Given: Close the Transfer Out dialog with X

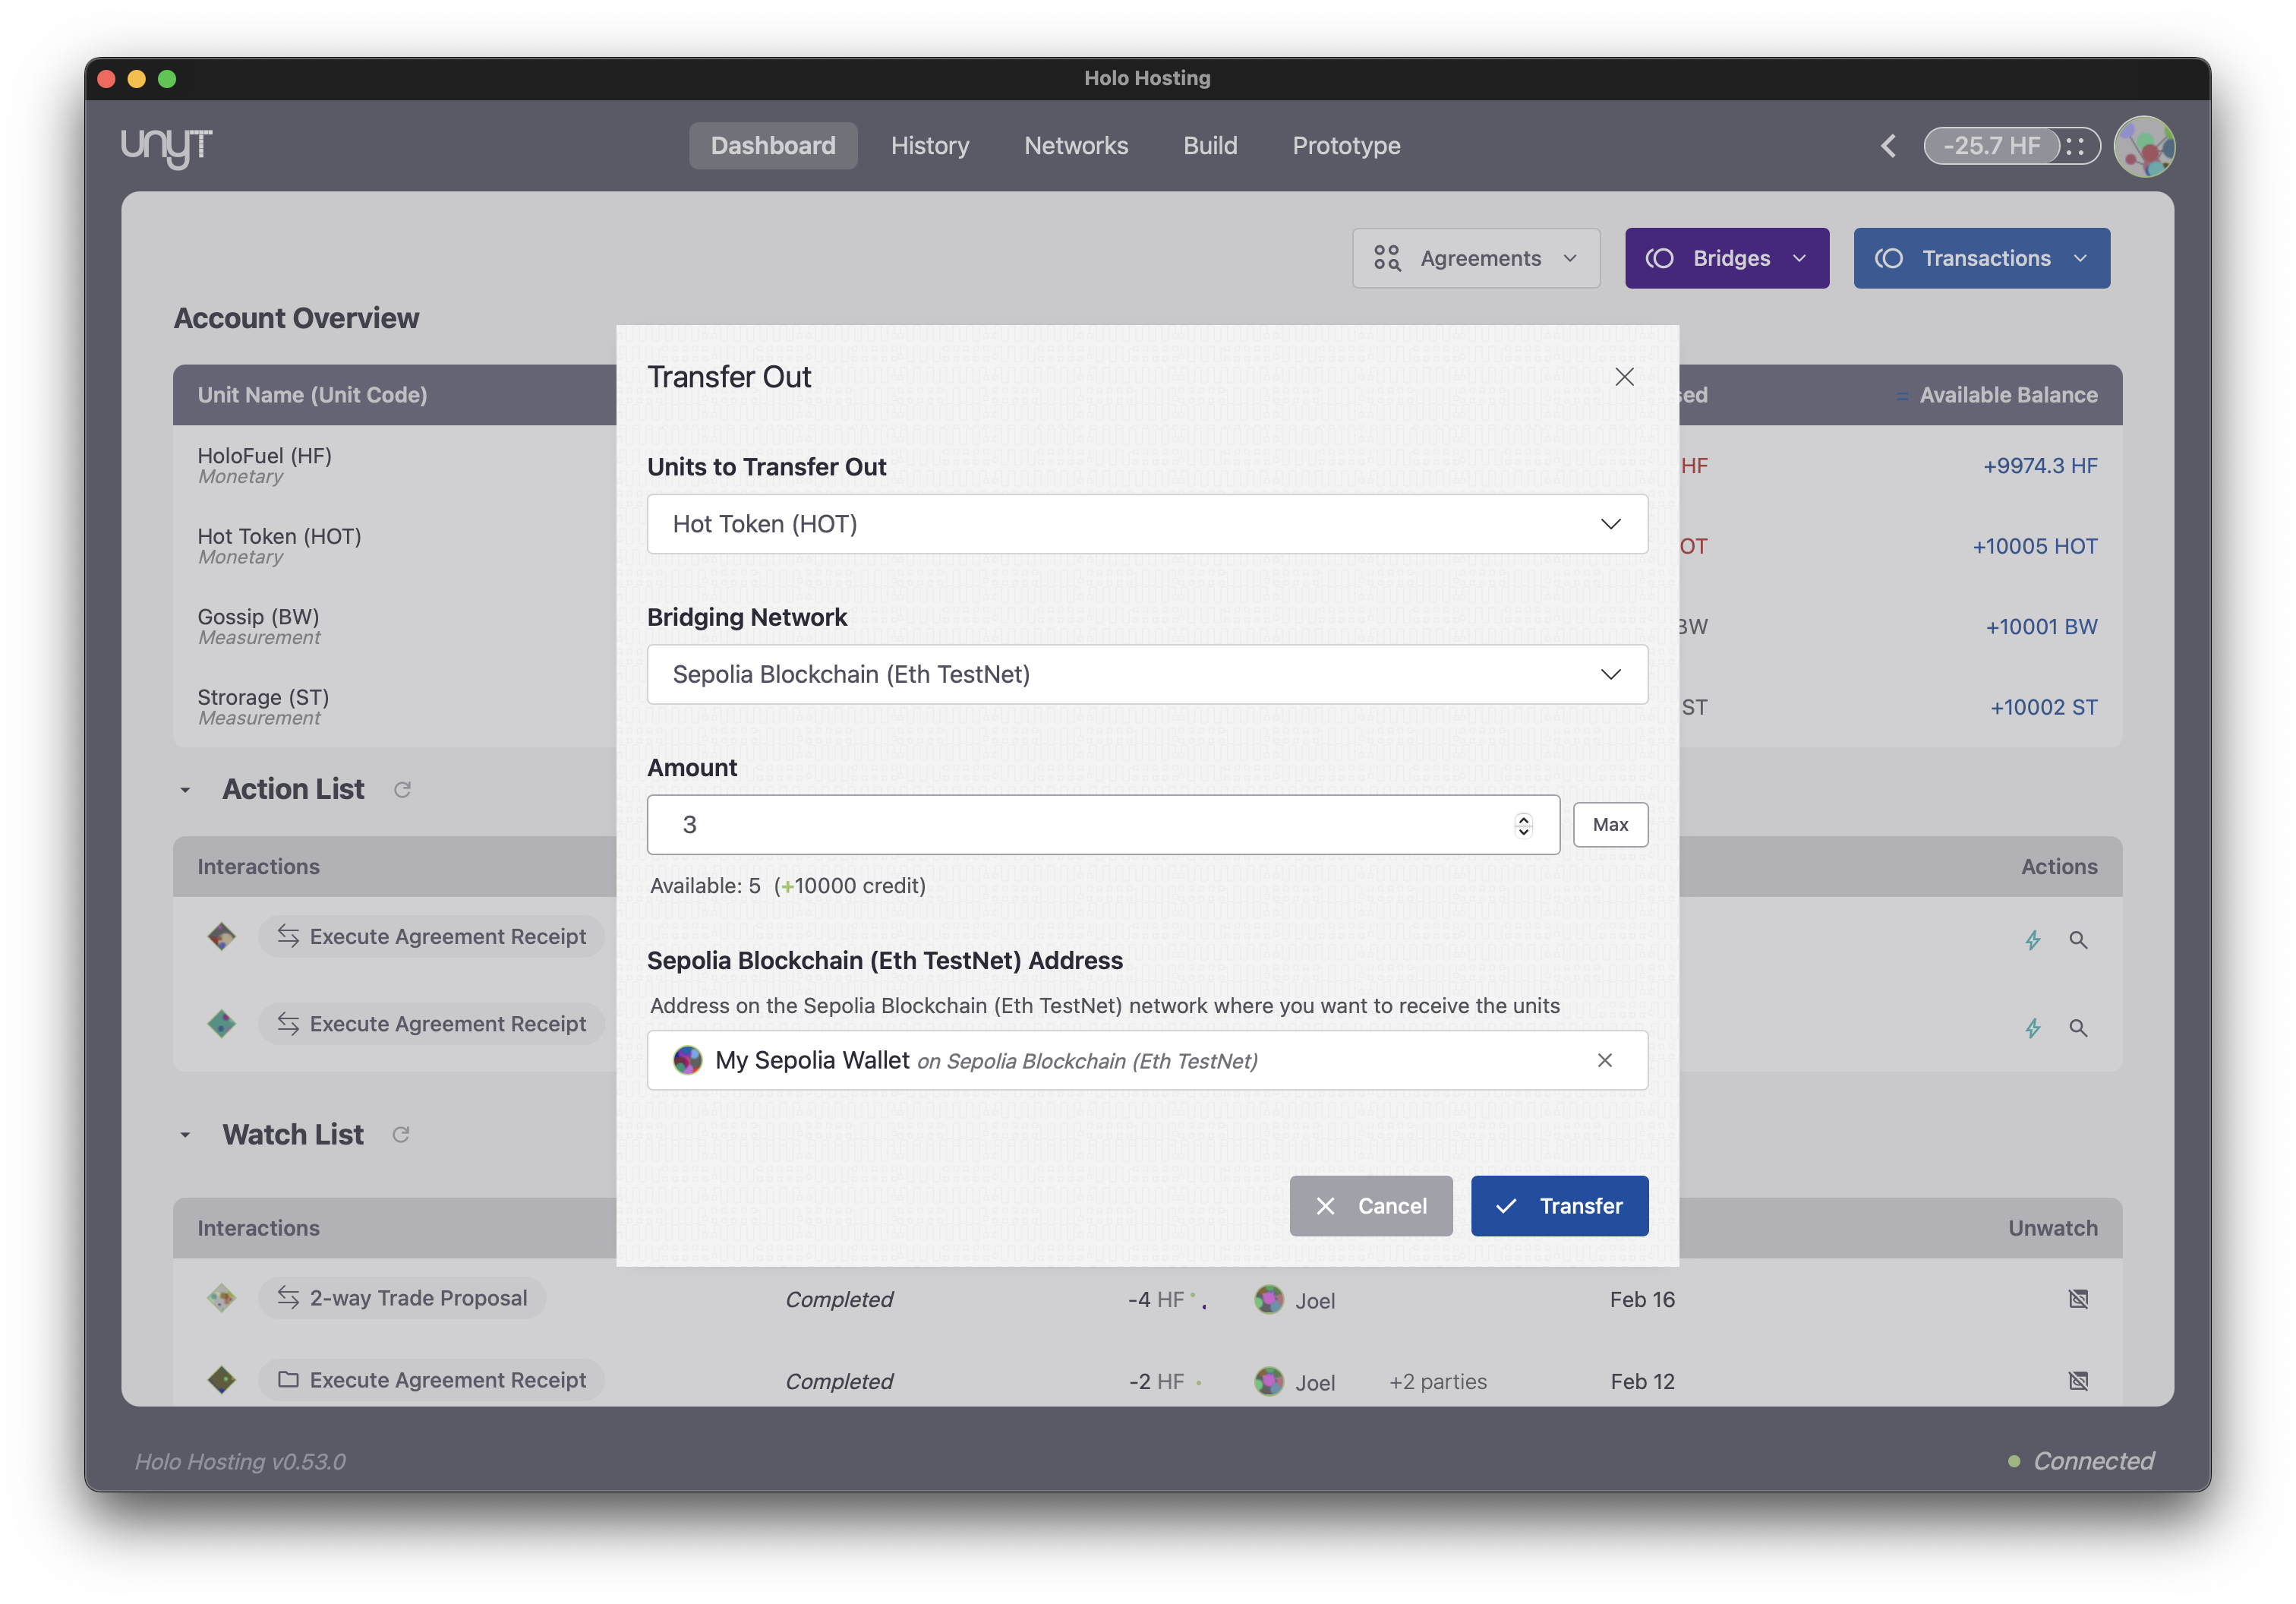Looking at the screenshot, I should click(x=1624, y=377).
